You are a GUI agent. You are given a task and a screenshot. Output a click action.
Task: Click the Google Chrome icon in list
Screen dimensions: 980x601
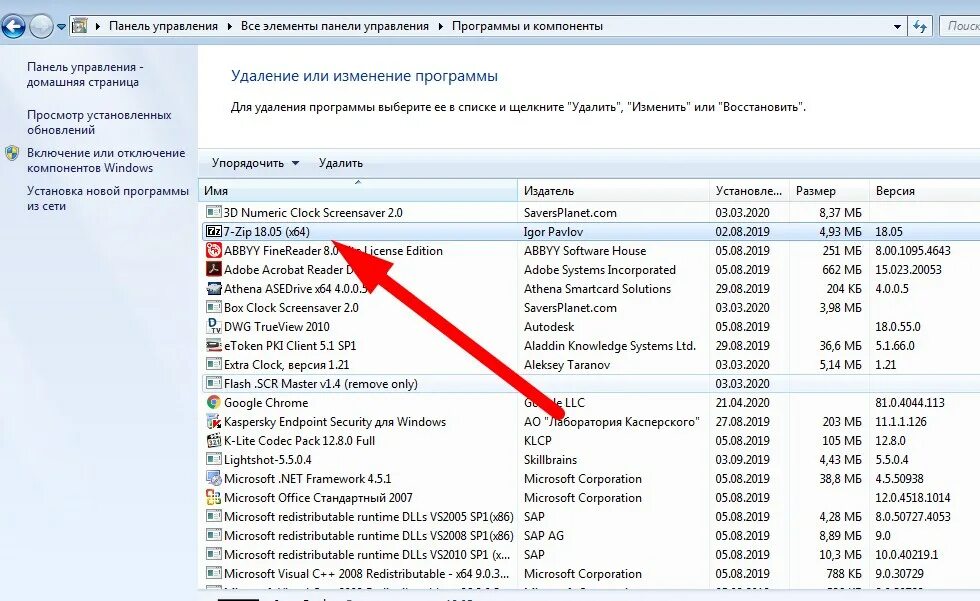[x=214, y=402]
